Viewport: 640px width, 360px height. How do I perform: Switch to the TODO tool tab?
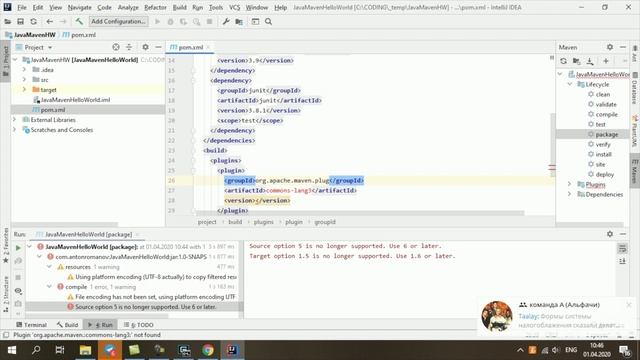coord(138,325)
